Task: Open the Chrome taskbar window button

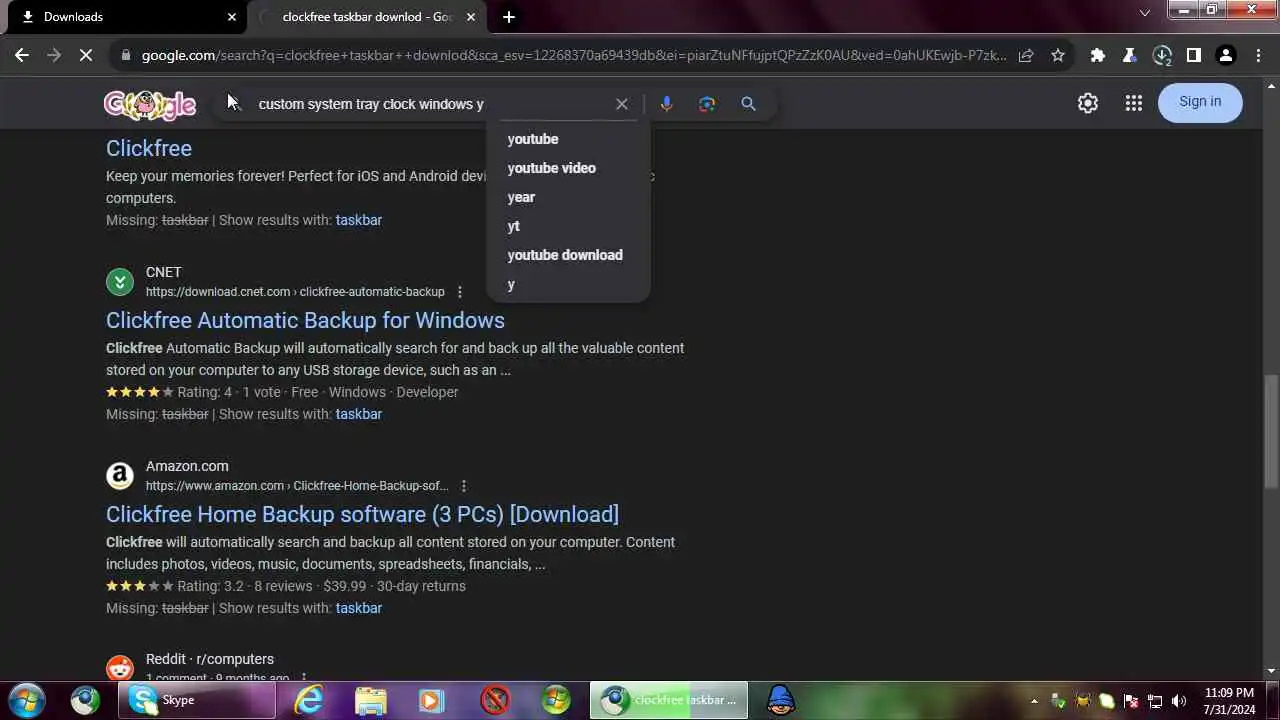Action: click(x=669, y=700)
